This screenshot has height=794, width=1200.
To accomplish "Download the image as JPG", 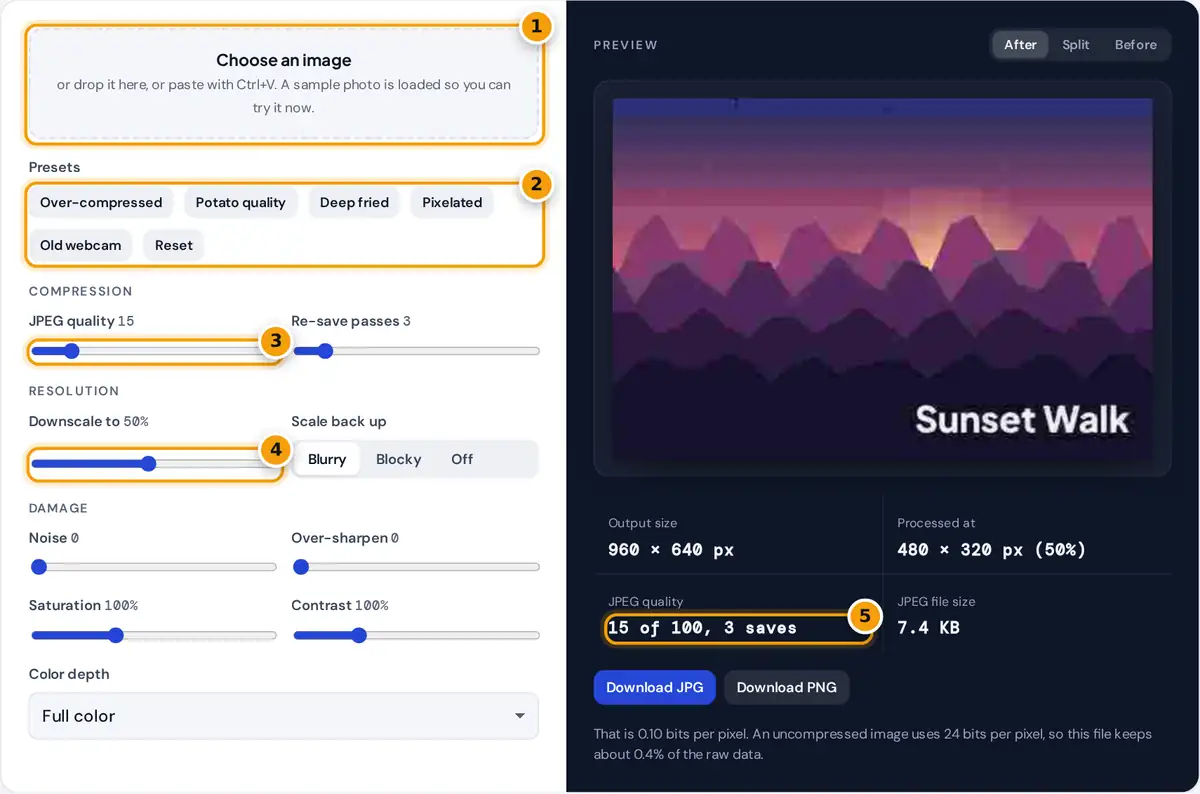I will [655, 687].
